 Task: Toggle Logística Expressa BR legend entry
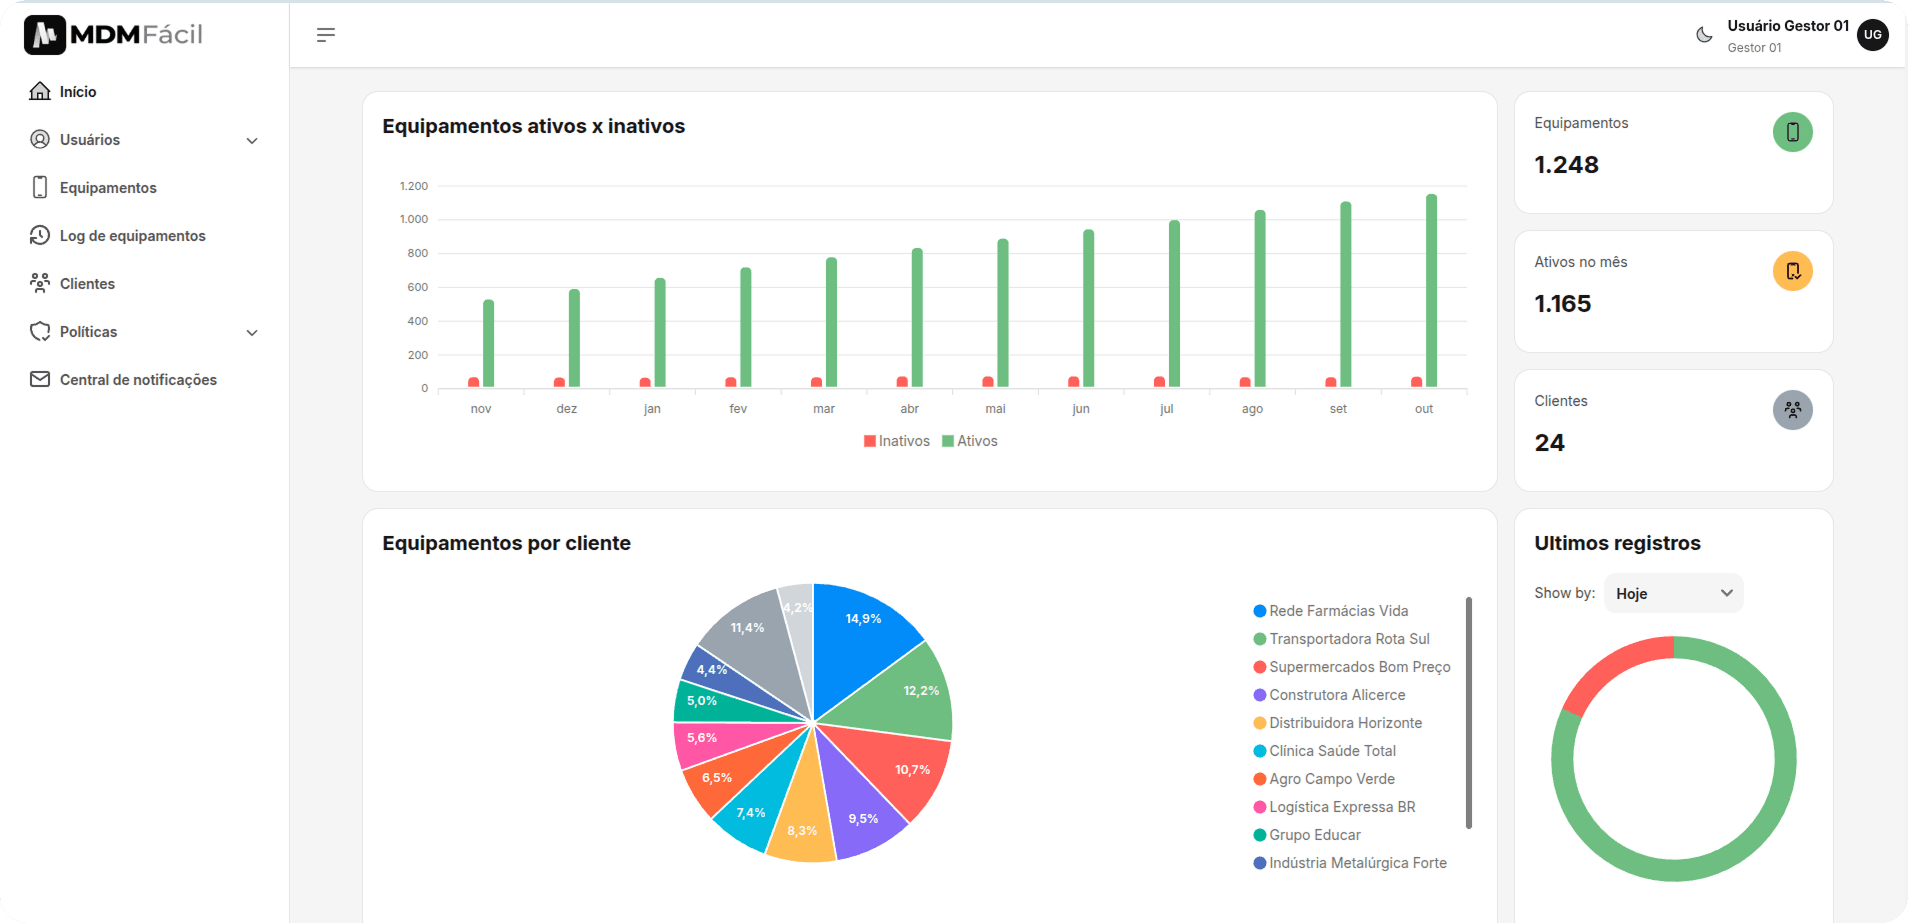1335,807
